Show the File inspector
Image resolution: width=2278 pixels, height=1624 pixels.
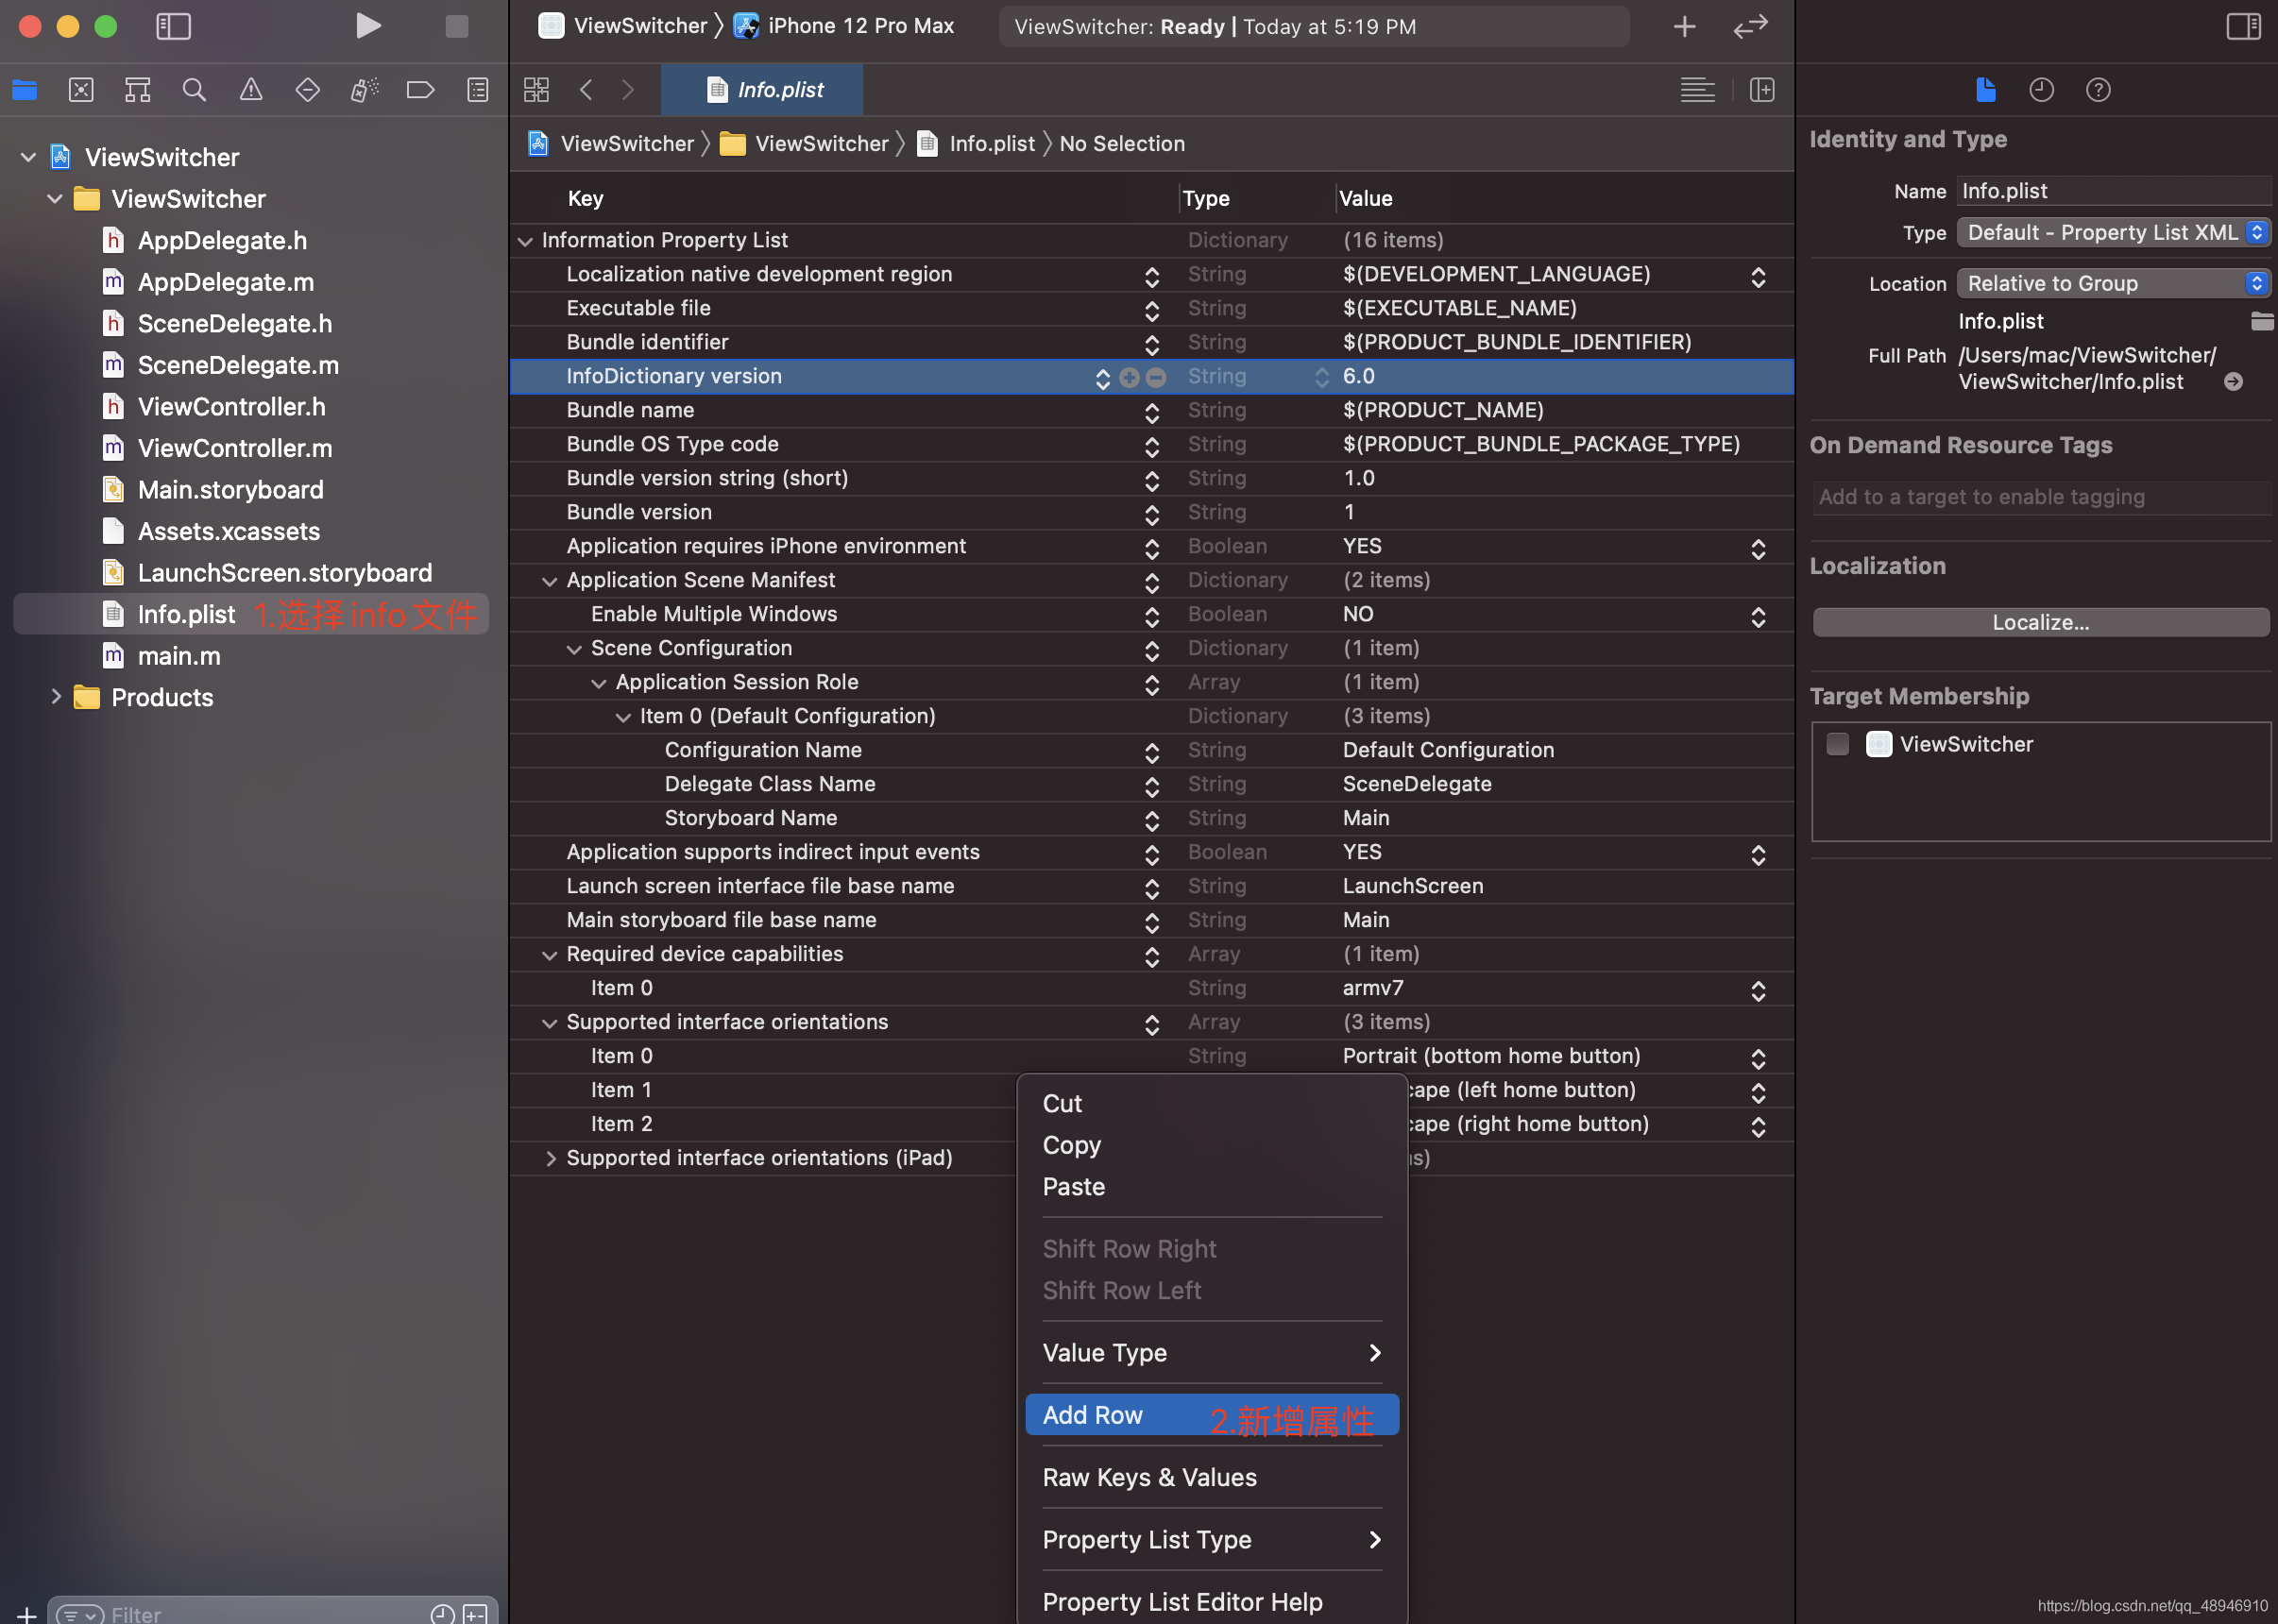pos(1986,90)
